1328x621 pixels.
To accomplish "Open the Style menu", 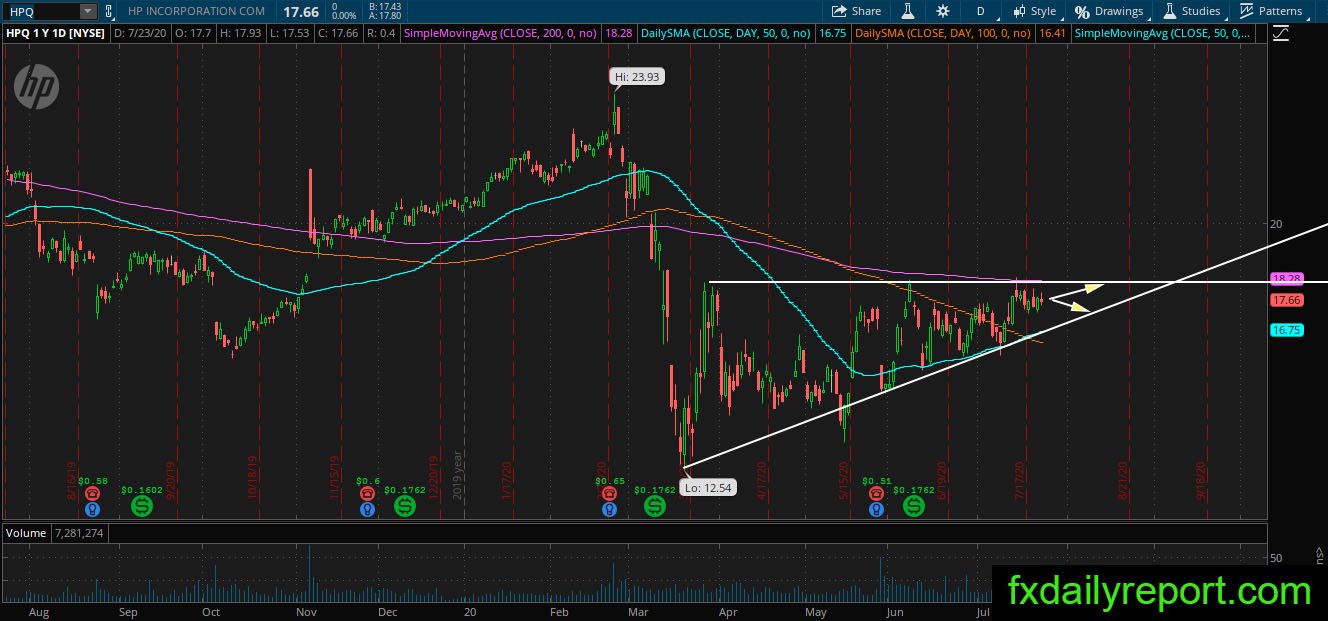I will pyautogui.click(x=1034, y=11).
